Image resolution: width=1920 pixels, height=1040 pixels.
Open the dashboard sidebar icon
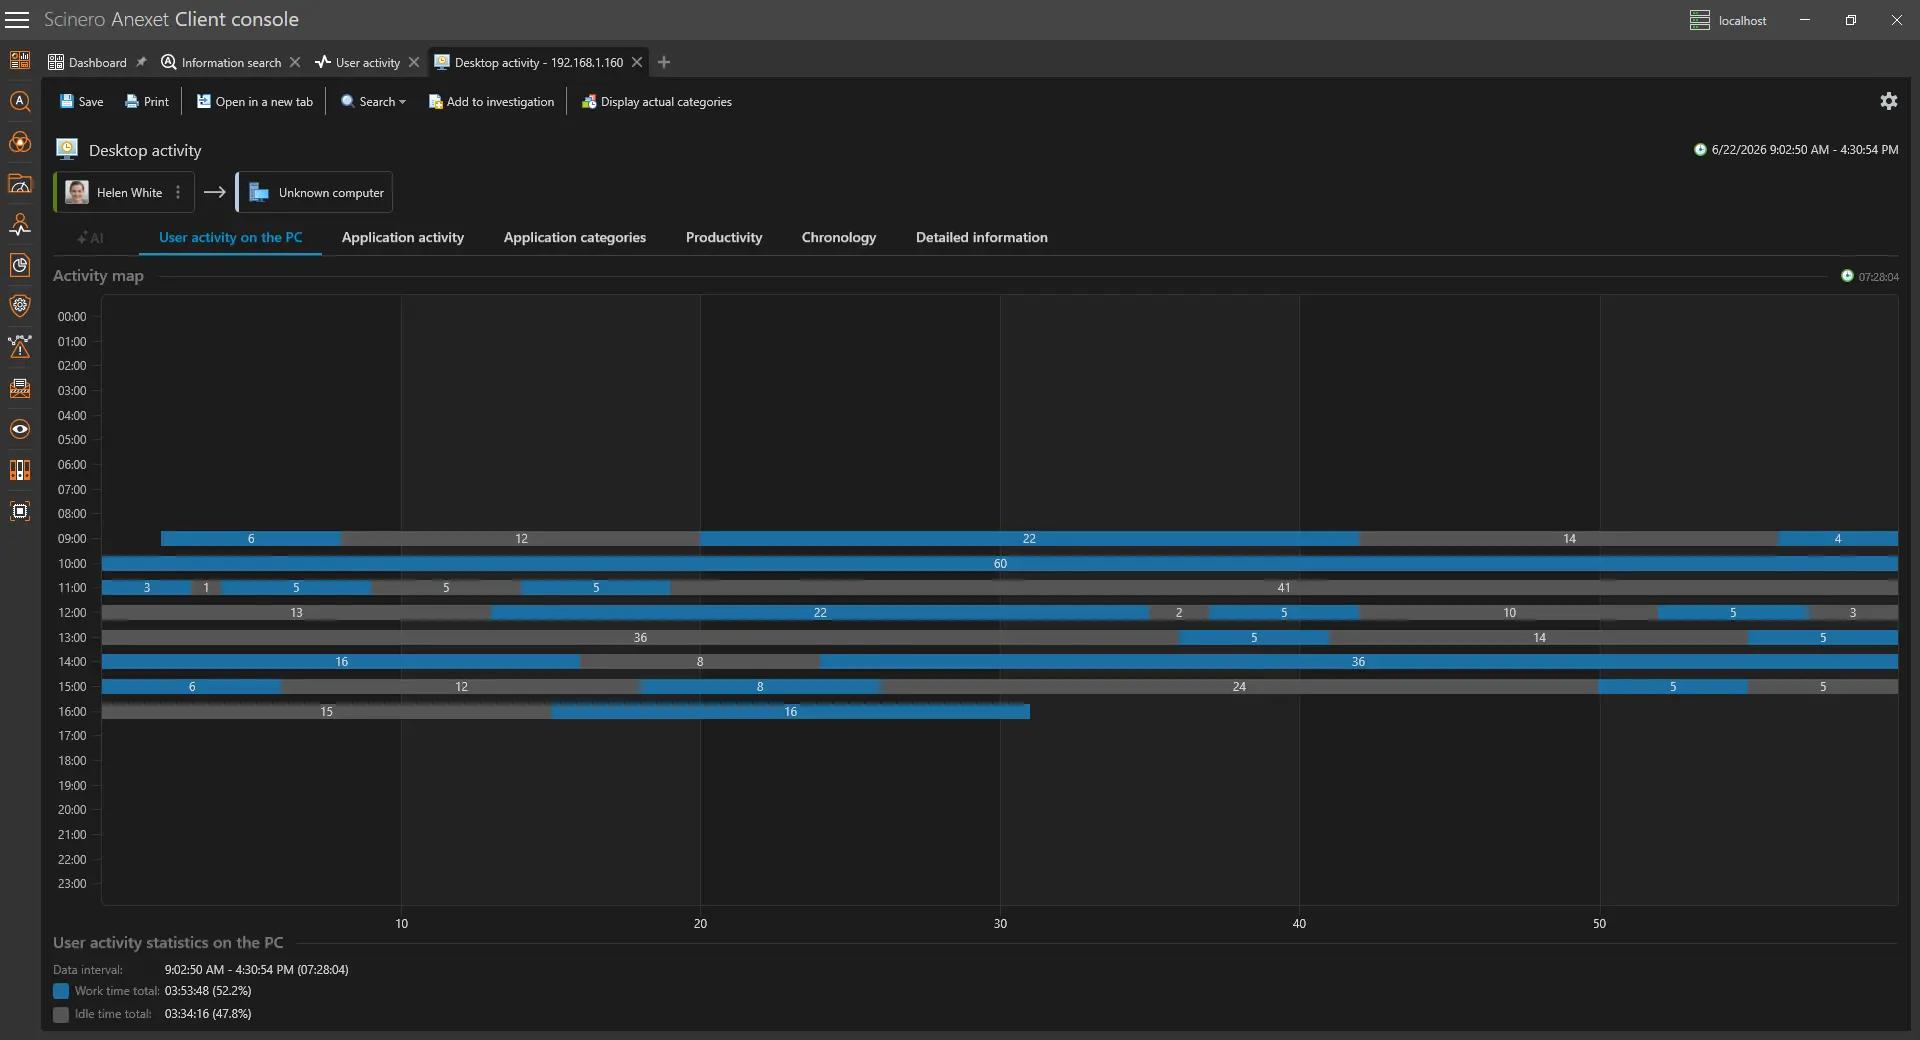[20, 60]
